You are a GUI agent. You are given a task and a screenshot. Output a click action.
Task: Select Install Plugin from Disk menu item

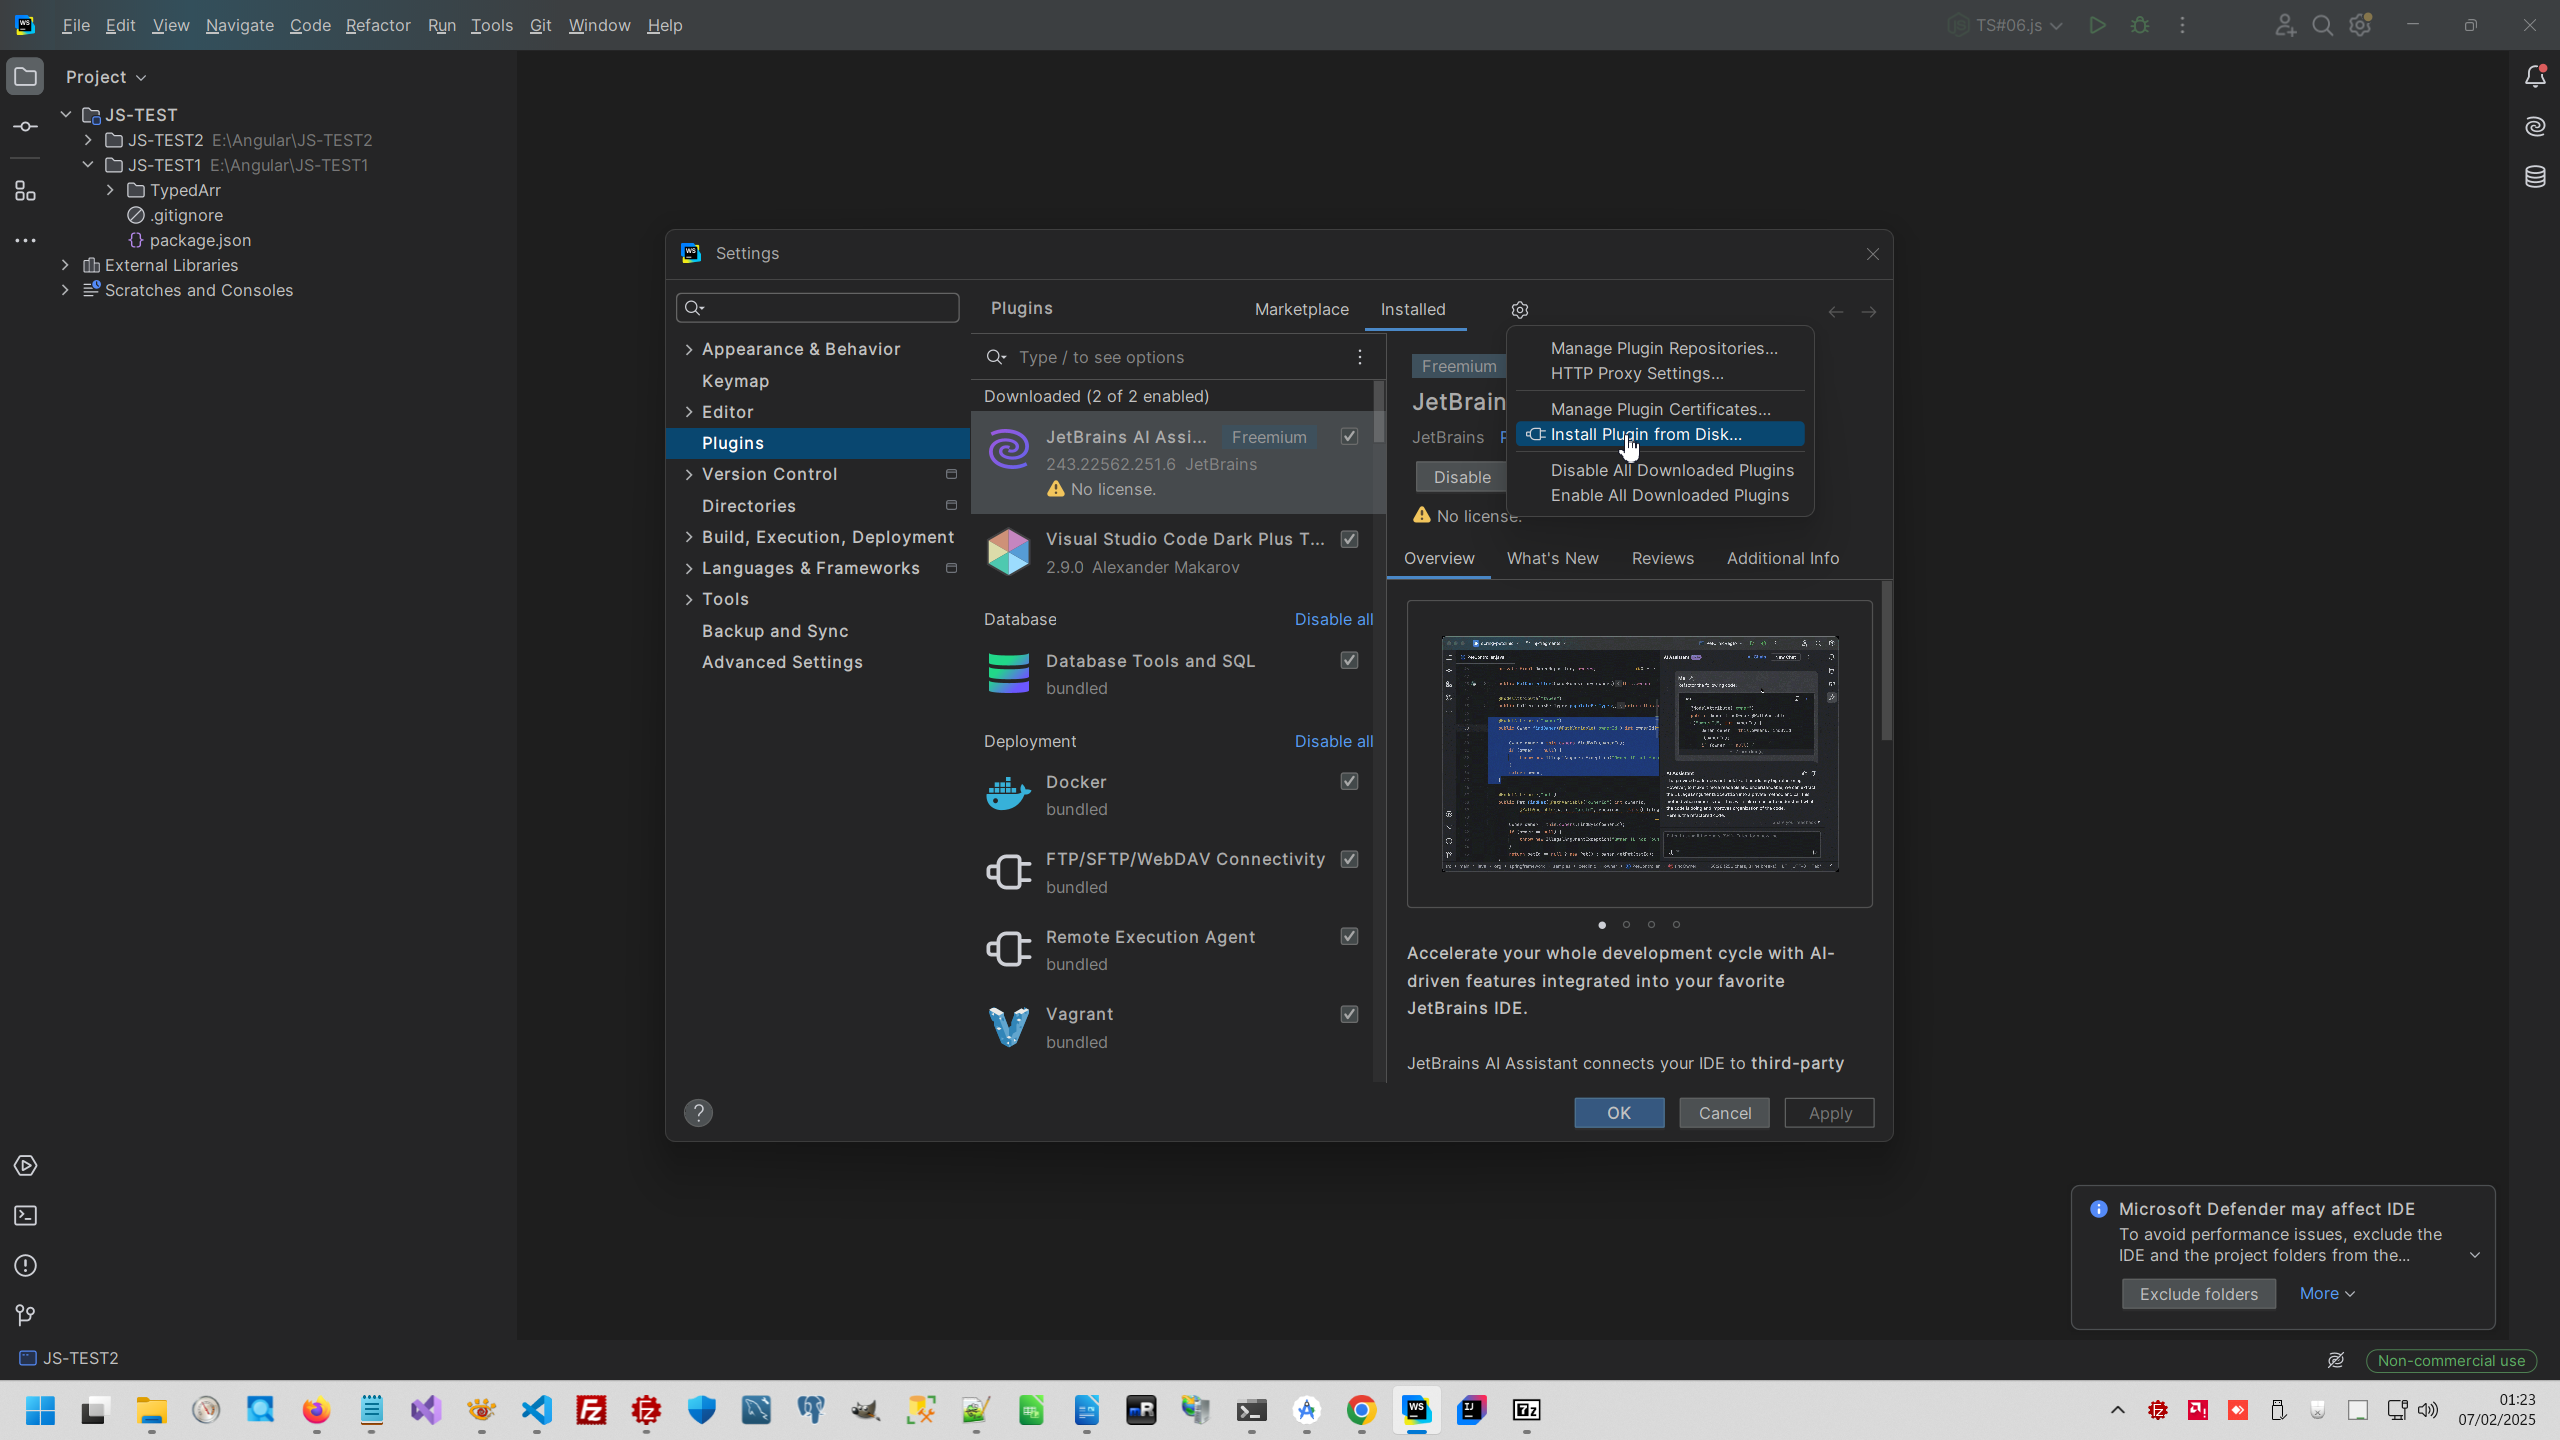[1645, 434]
